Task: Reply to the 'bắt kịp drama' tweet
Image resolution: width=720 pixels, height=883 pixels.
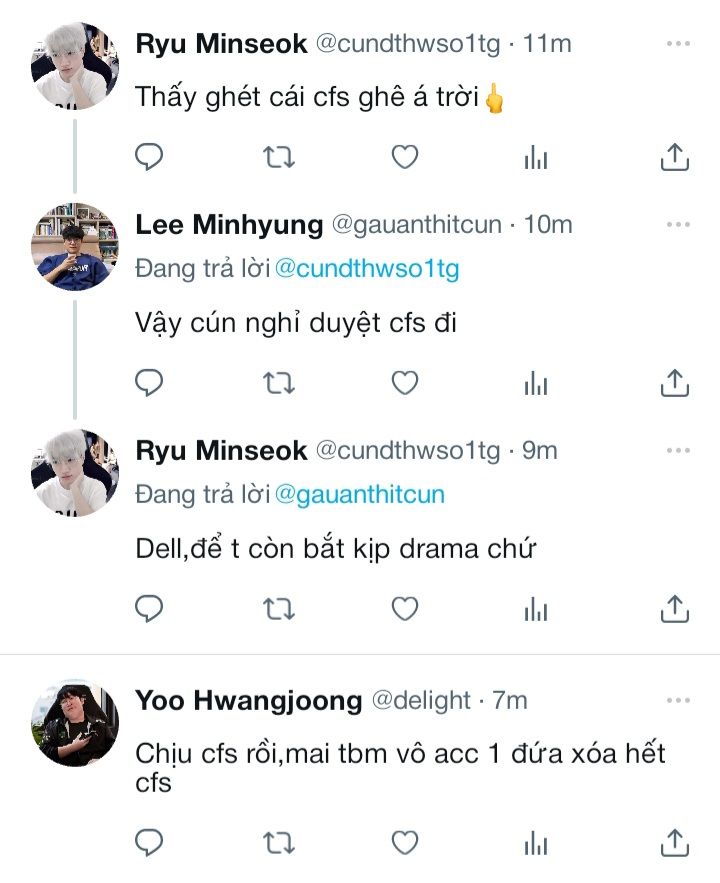Action: [x=149, y=607]
